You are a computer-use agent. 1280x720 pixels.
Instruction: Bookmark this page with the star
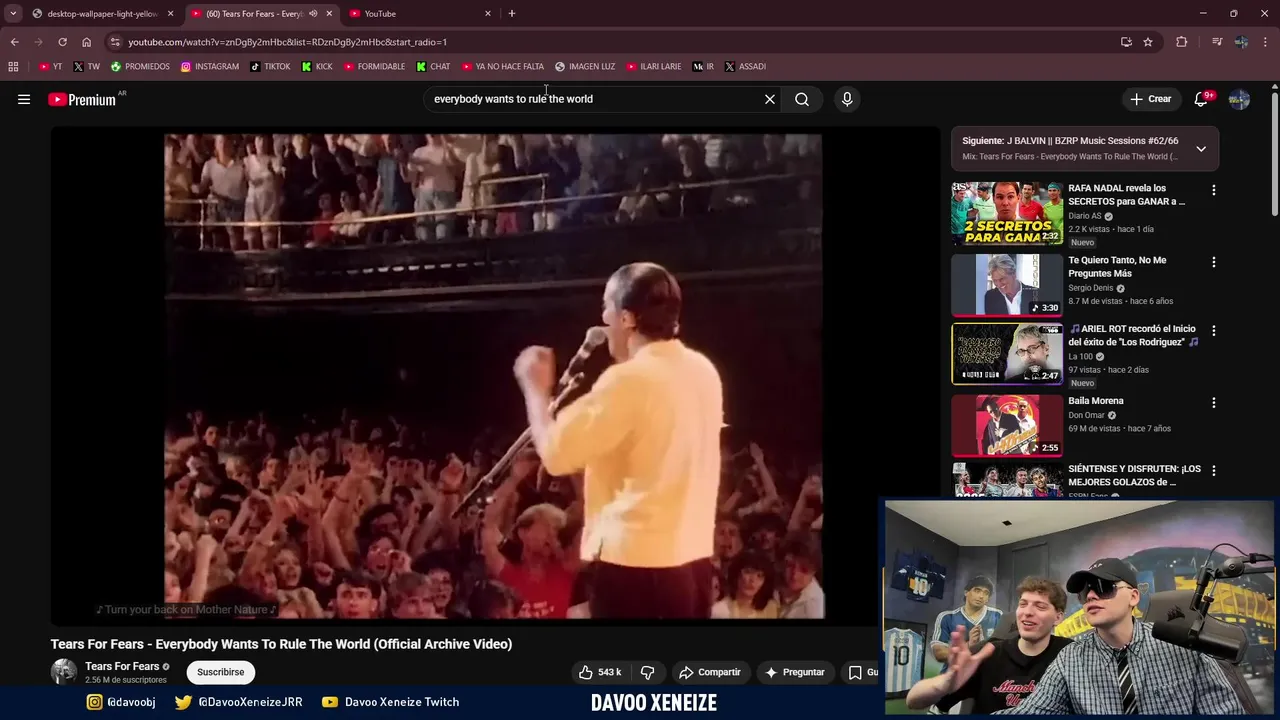click(1148, 42)
